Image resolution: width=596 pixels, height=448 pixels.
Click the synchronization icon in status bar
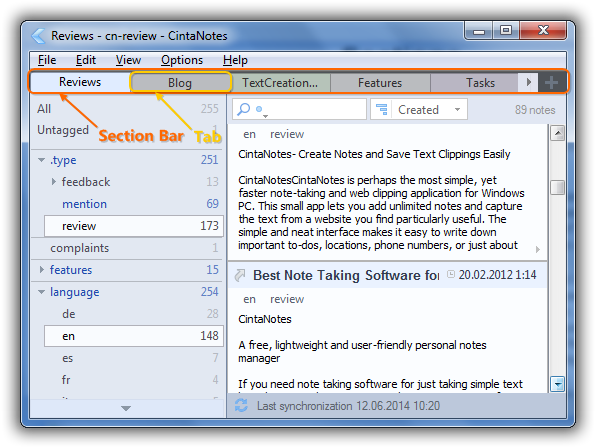[241, 405]
